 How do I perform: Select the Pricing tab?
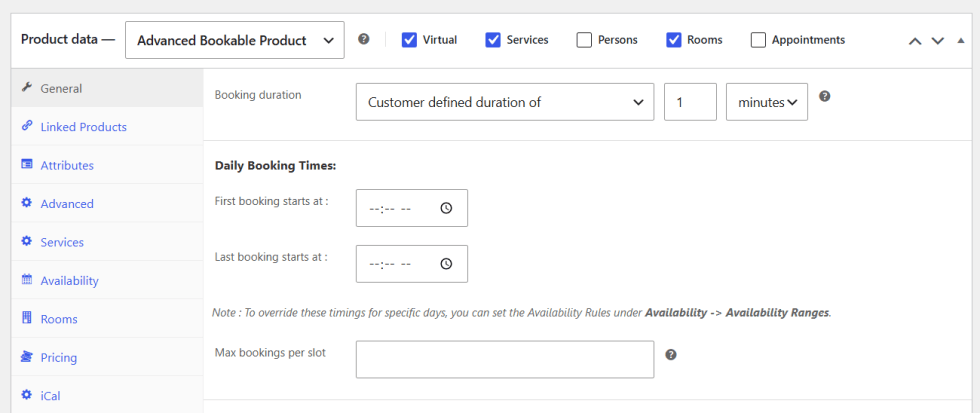pos(107,357)
